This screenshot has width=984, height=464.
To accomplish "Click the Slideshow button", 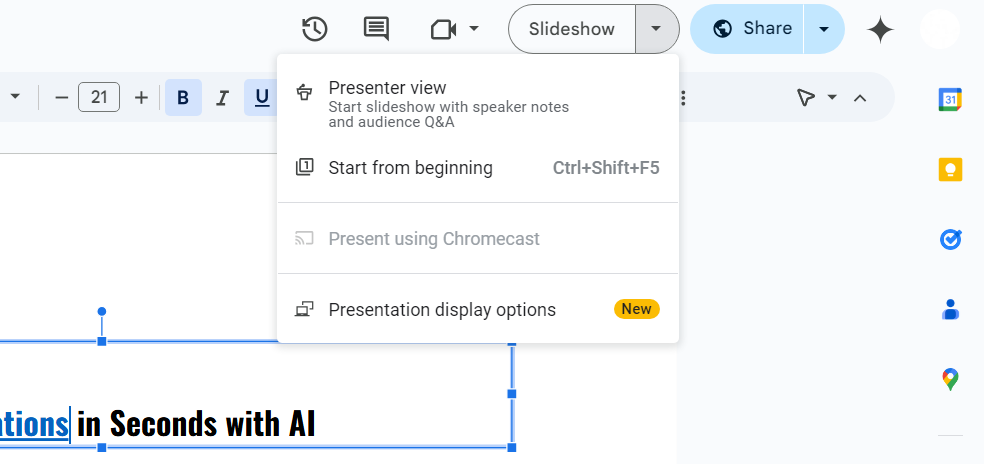I will tap(572, 29).
